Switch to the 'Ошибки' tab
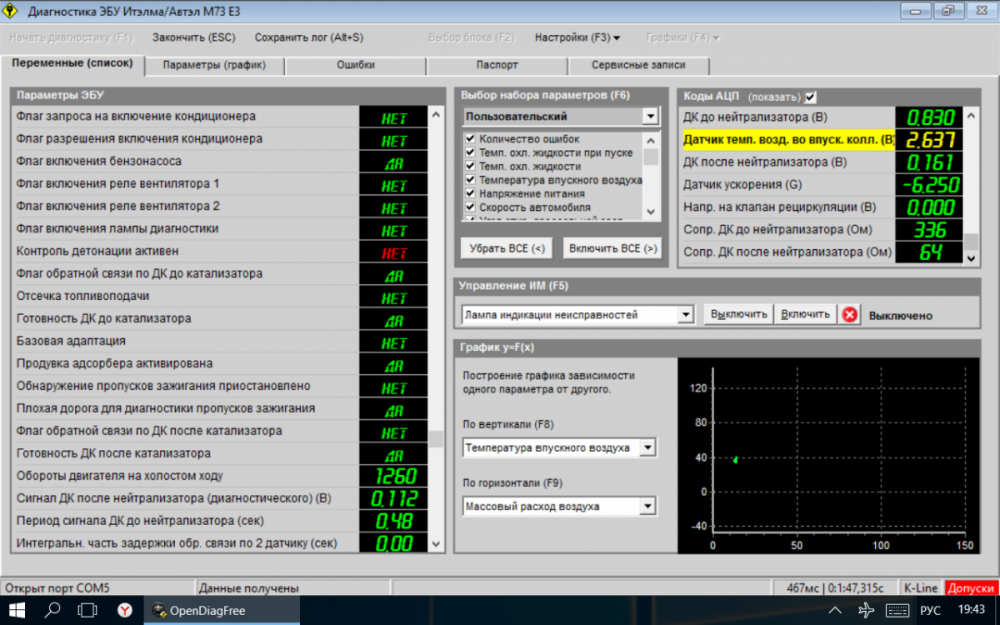1000x625 pixels. 356,65
